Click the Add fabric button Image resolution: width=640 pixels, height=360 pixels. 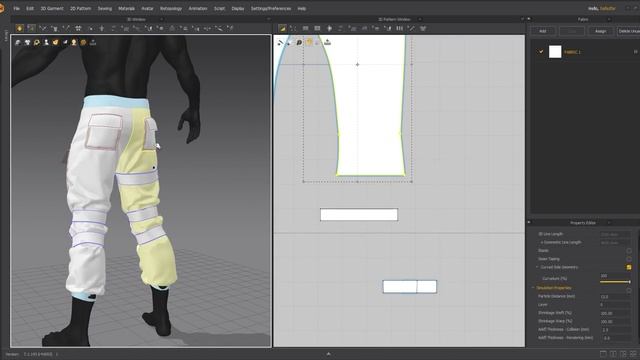pos(542,31)
